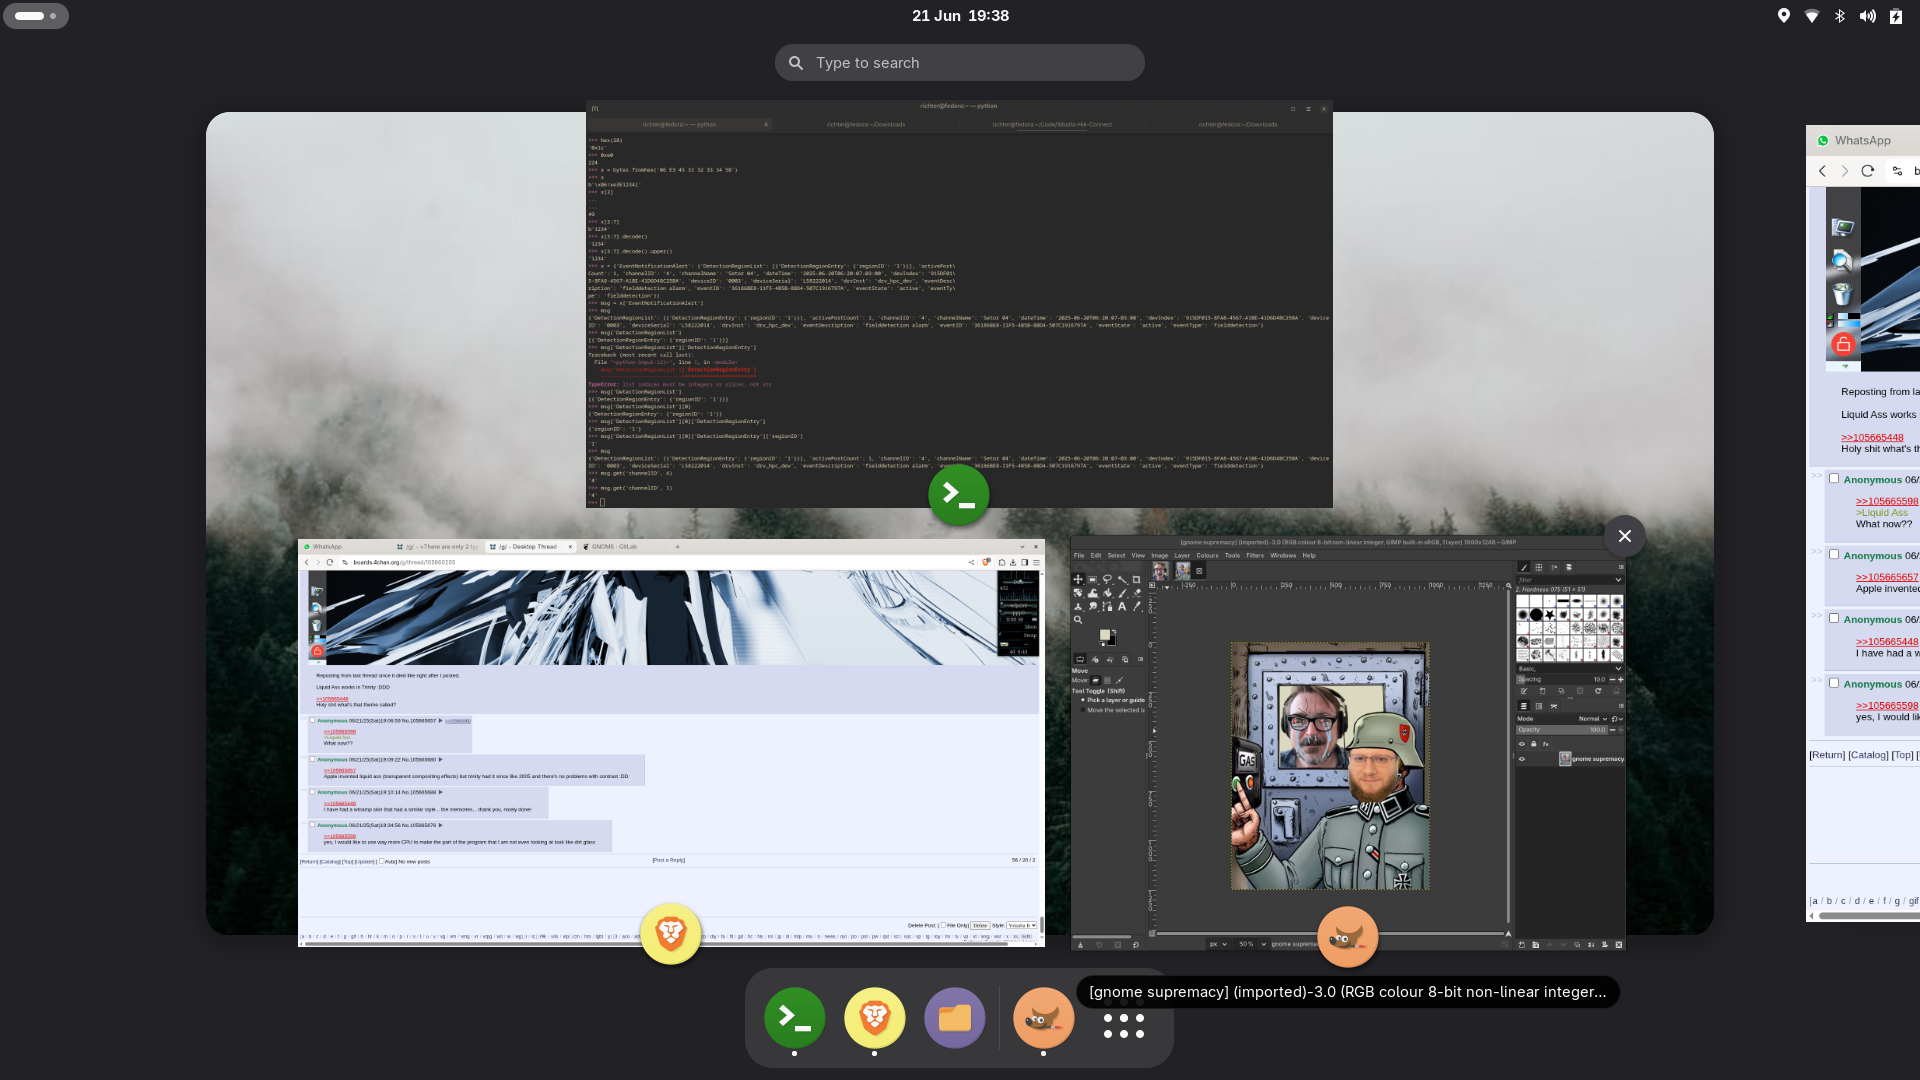This screenshot has width=1920, height=1080.
Task: Select the Crop tool in GIMP toolbox
Action: pos(1136,579)
